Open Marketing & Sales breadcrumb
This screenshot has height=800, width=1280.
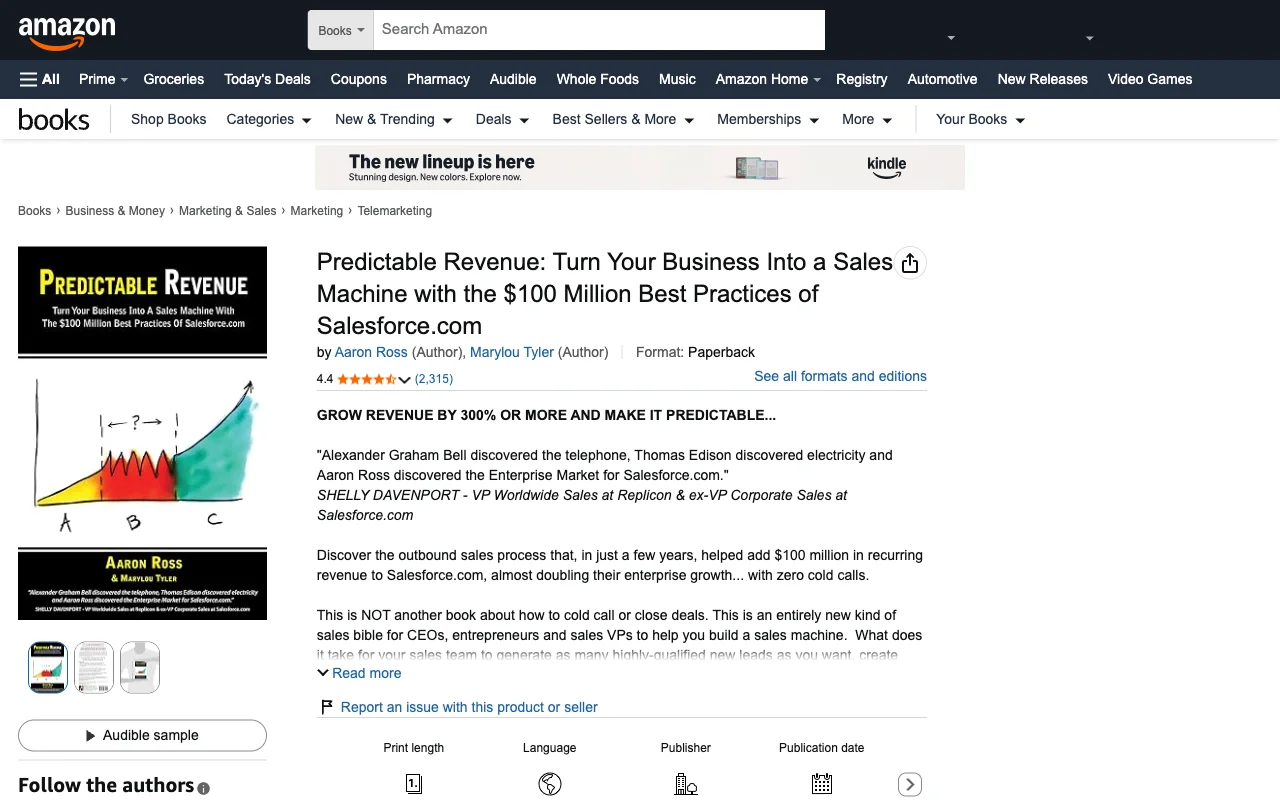click(227, 211)
